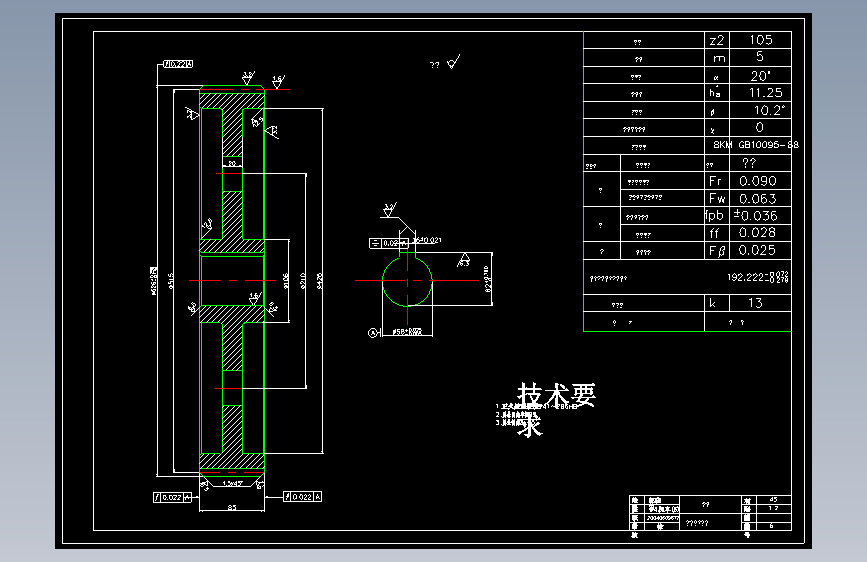Click the '技术要求' technical requirements heading

(x=556, y=409)
